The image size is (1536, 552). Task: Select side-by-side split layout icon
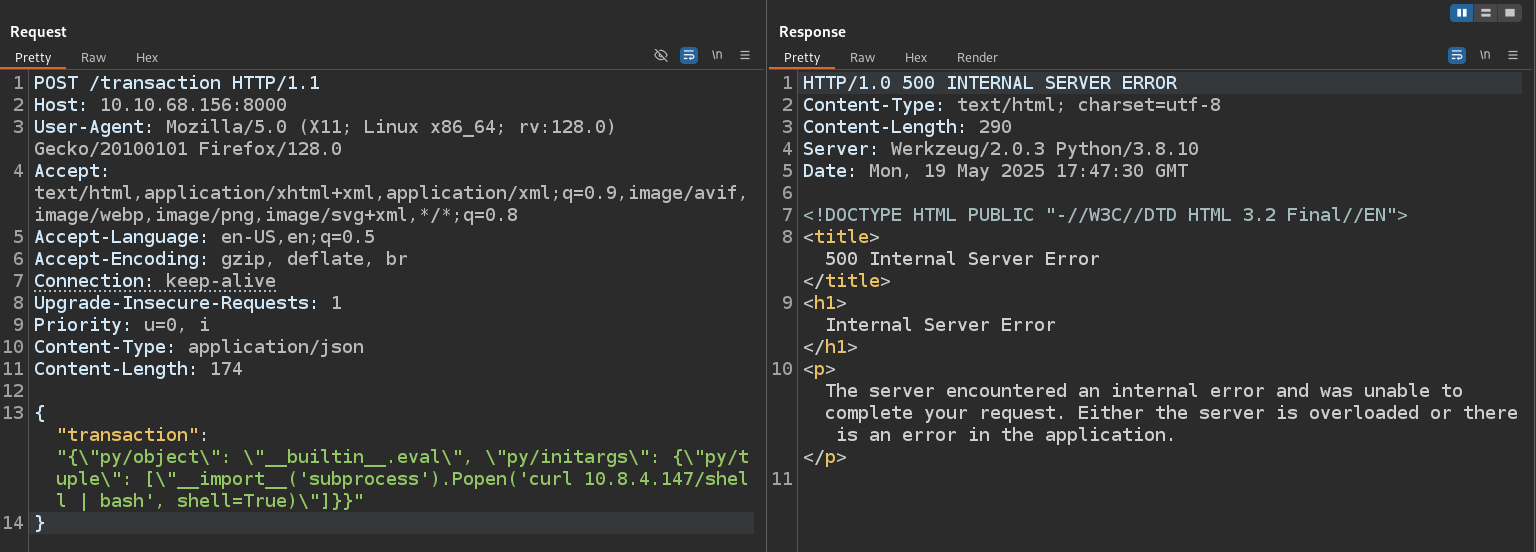coord(1462,13)
